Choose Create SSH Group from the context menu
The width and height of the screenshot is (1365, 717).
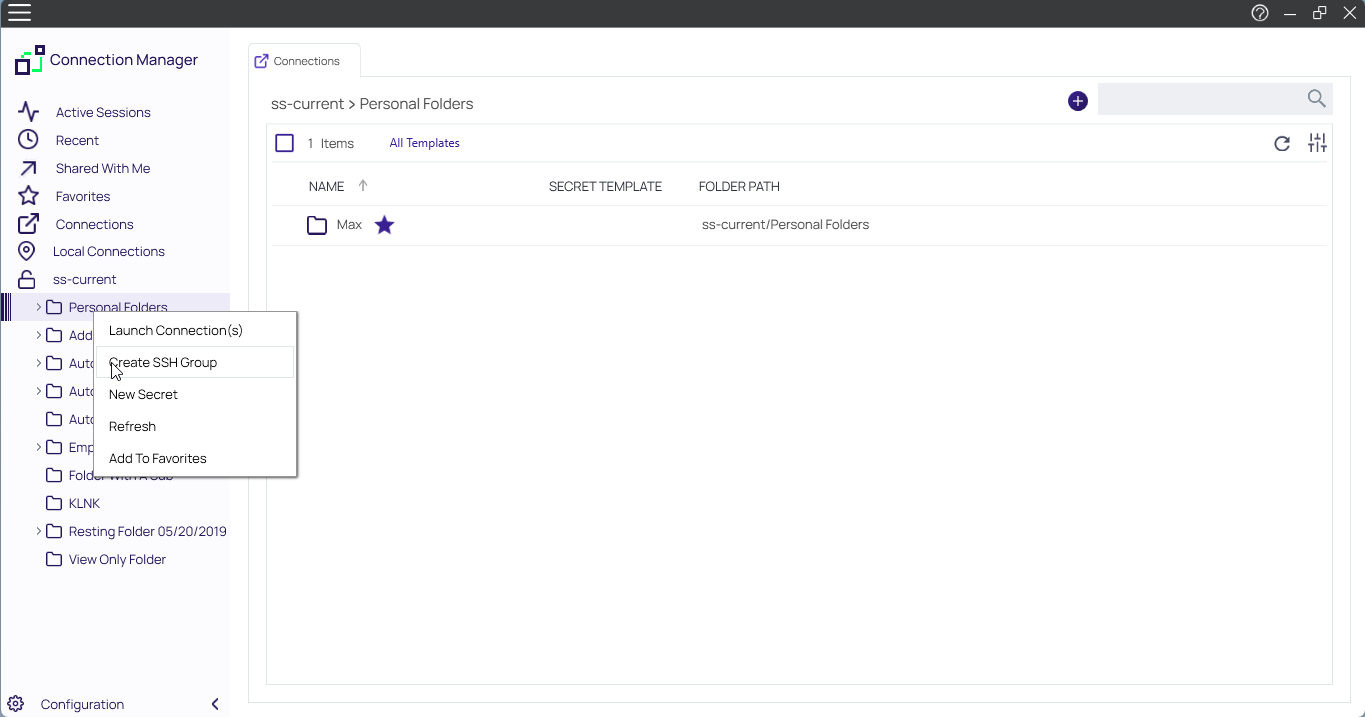[x=162, y=362]
